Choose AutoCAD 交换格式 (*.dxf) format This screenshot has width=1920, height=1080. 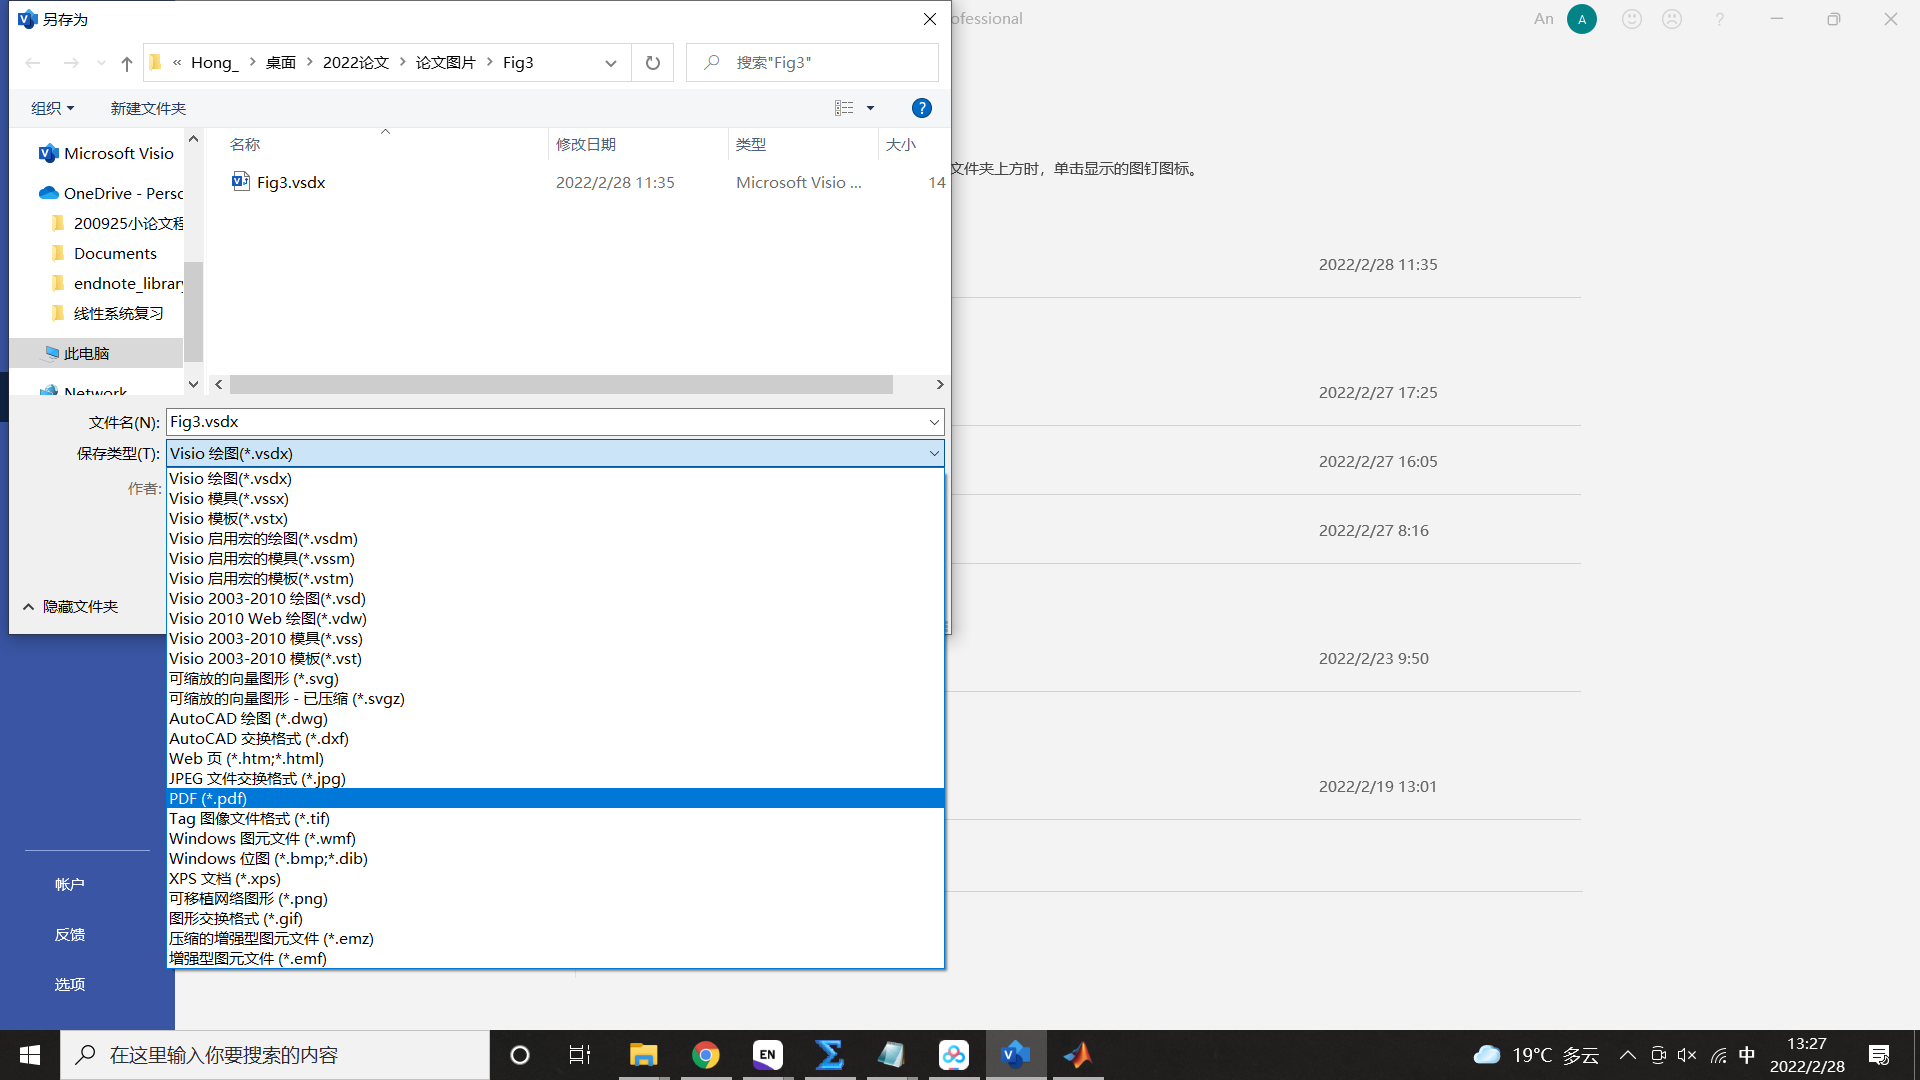(x=555, y=738)
